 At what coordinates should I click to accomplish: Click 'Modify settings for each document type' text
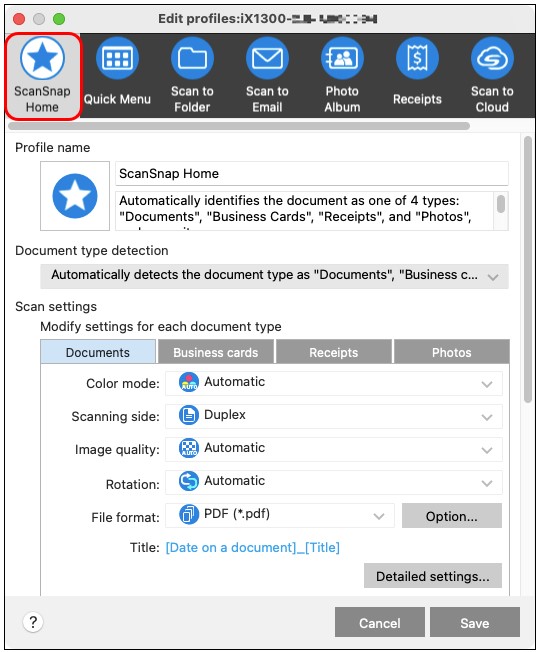160,326
